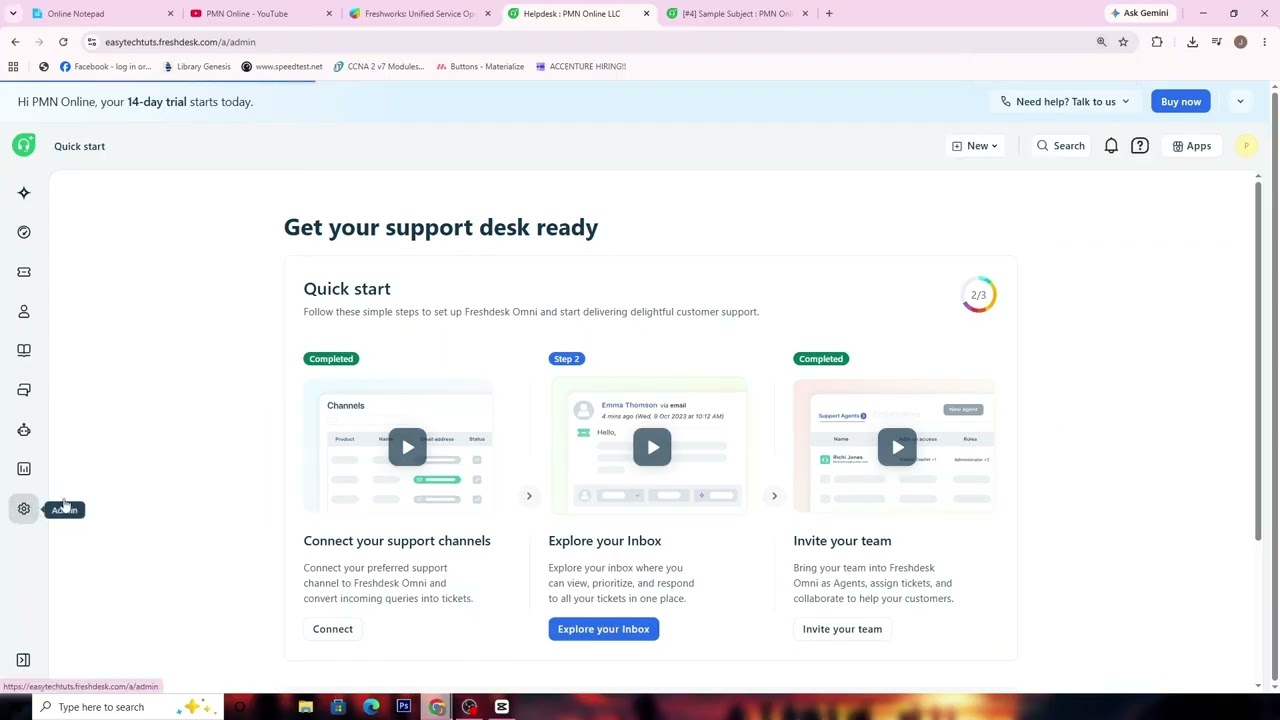Expand the sidebar using bottom panel icon
The width and height of the screenshot is (1280, 720).
coord(24,660)
